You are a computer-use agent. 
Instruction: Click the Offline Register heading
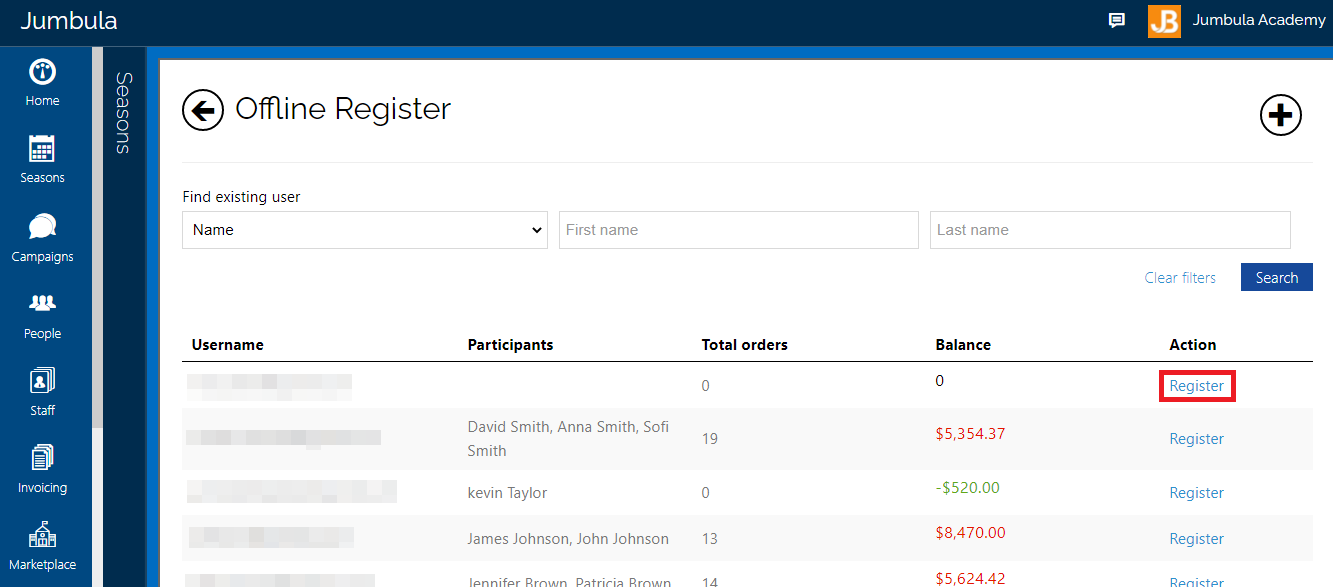pyautogui.click(x=343, y=108)
